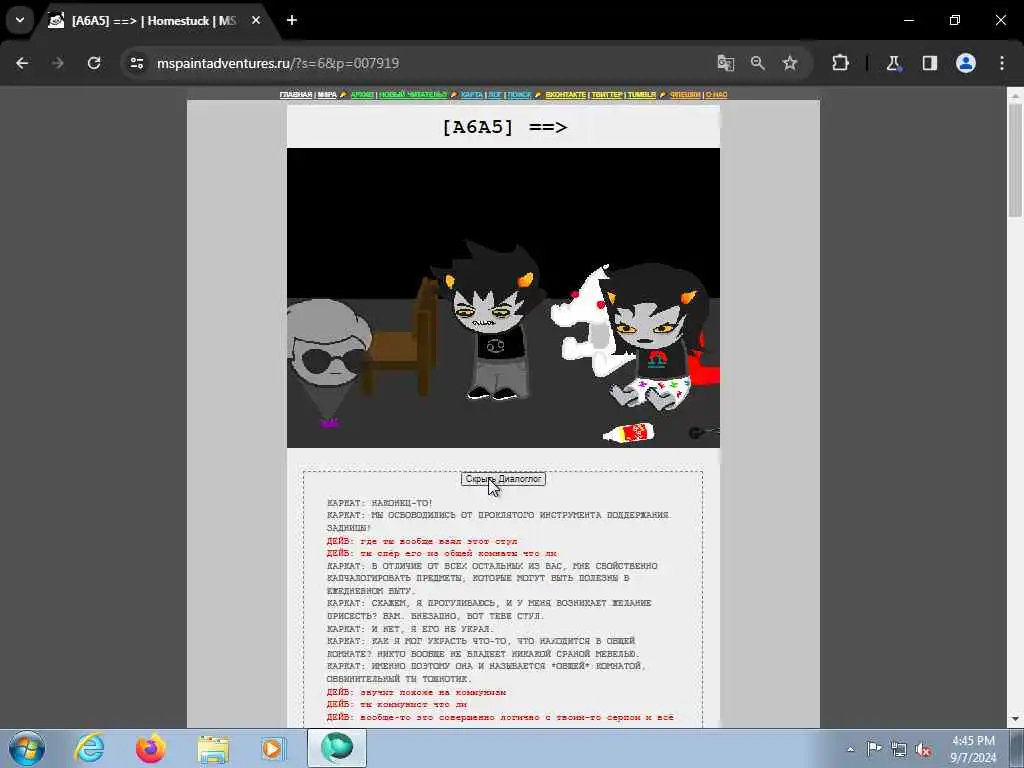This screenshot has width=1024, height=768.
Task: Go back to the previous page
Action: coord(22,63)
